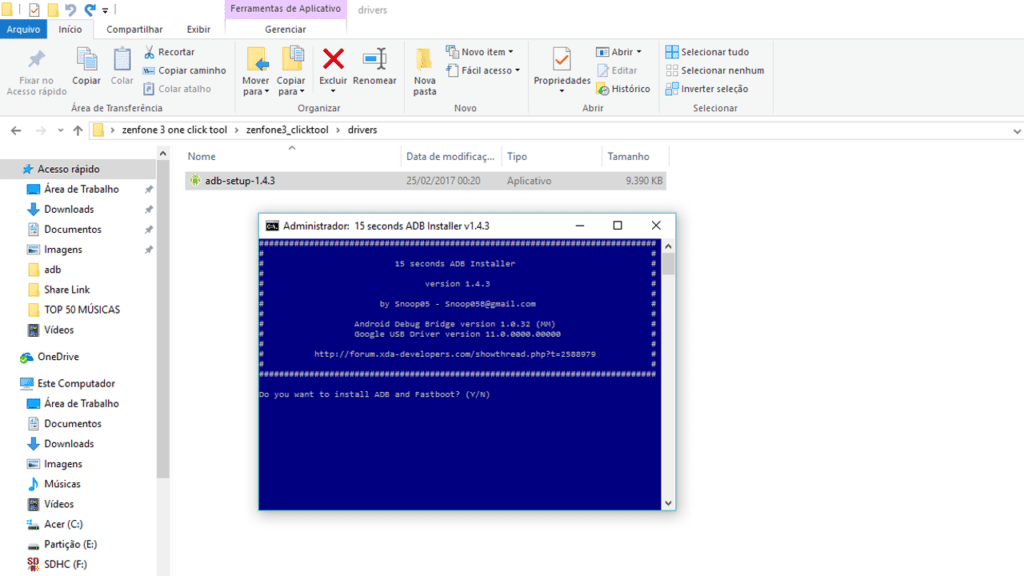Click the Excluir red X icon
Viewport: 1024px width, 576px height.
(333, 60)
